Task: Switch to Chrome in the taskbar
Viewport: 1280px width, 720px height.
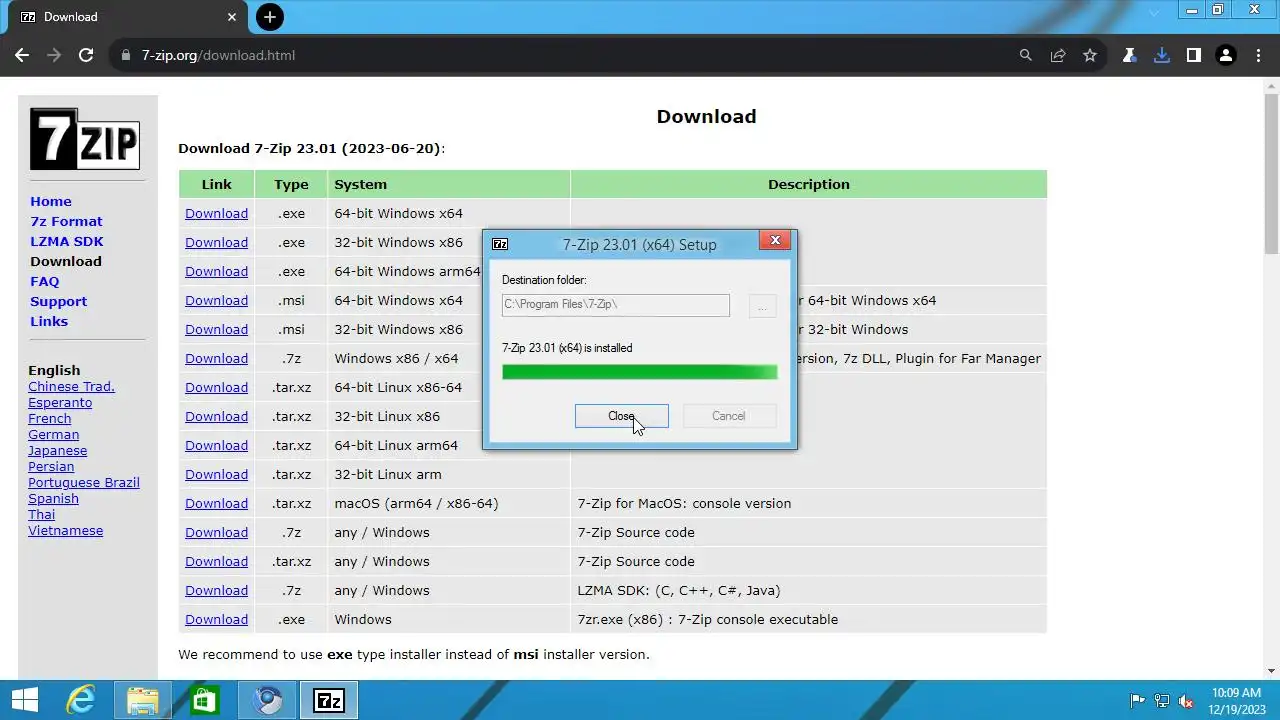Action: click(267, 701)
